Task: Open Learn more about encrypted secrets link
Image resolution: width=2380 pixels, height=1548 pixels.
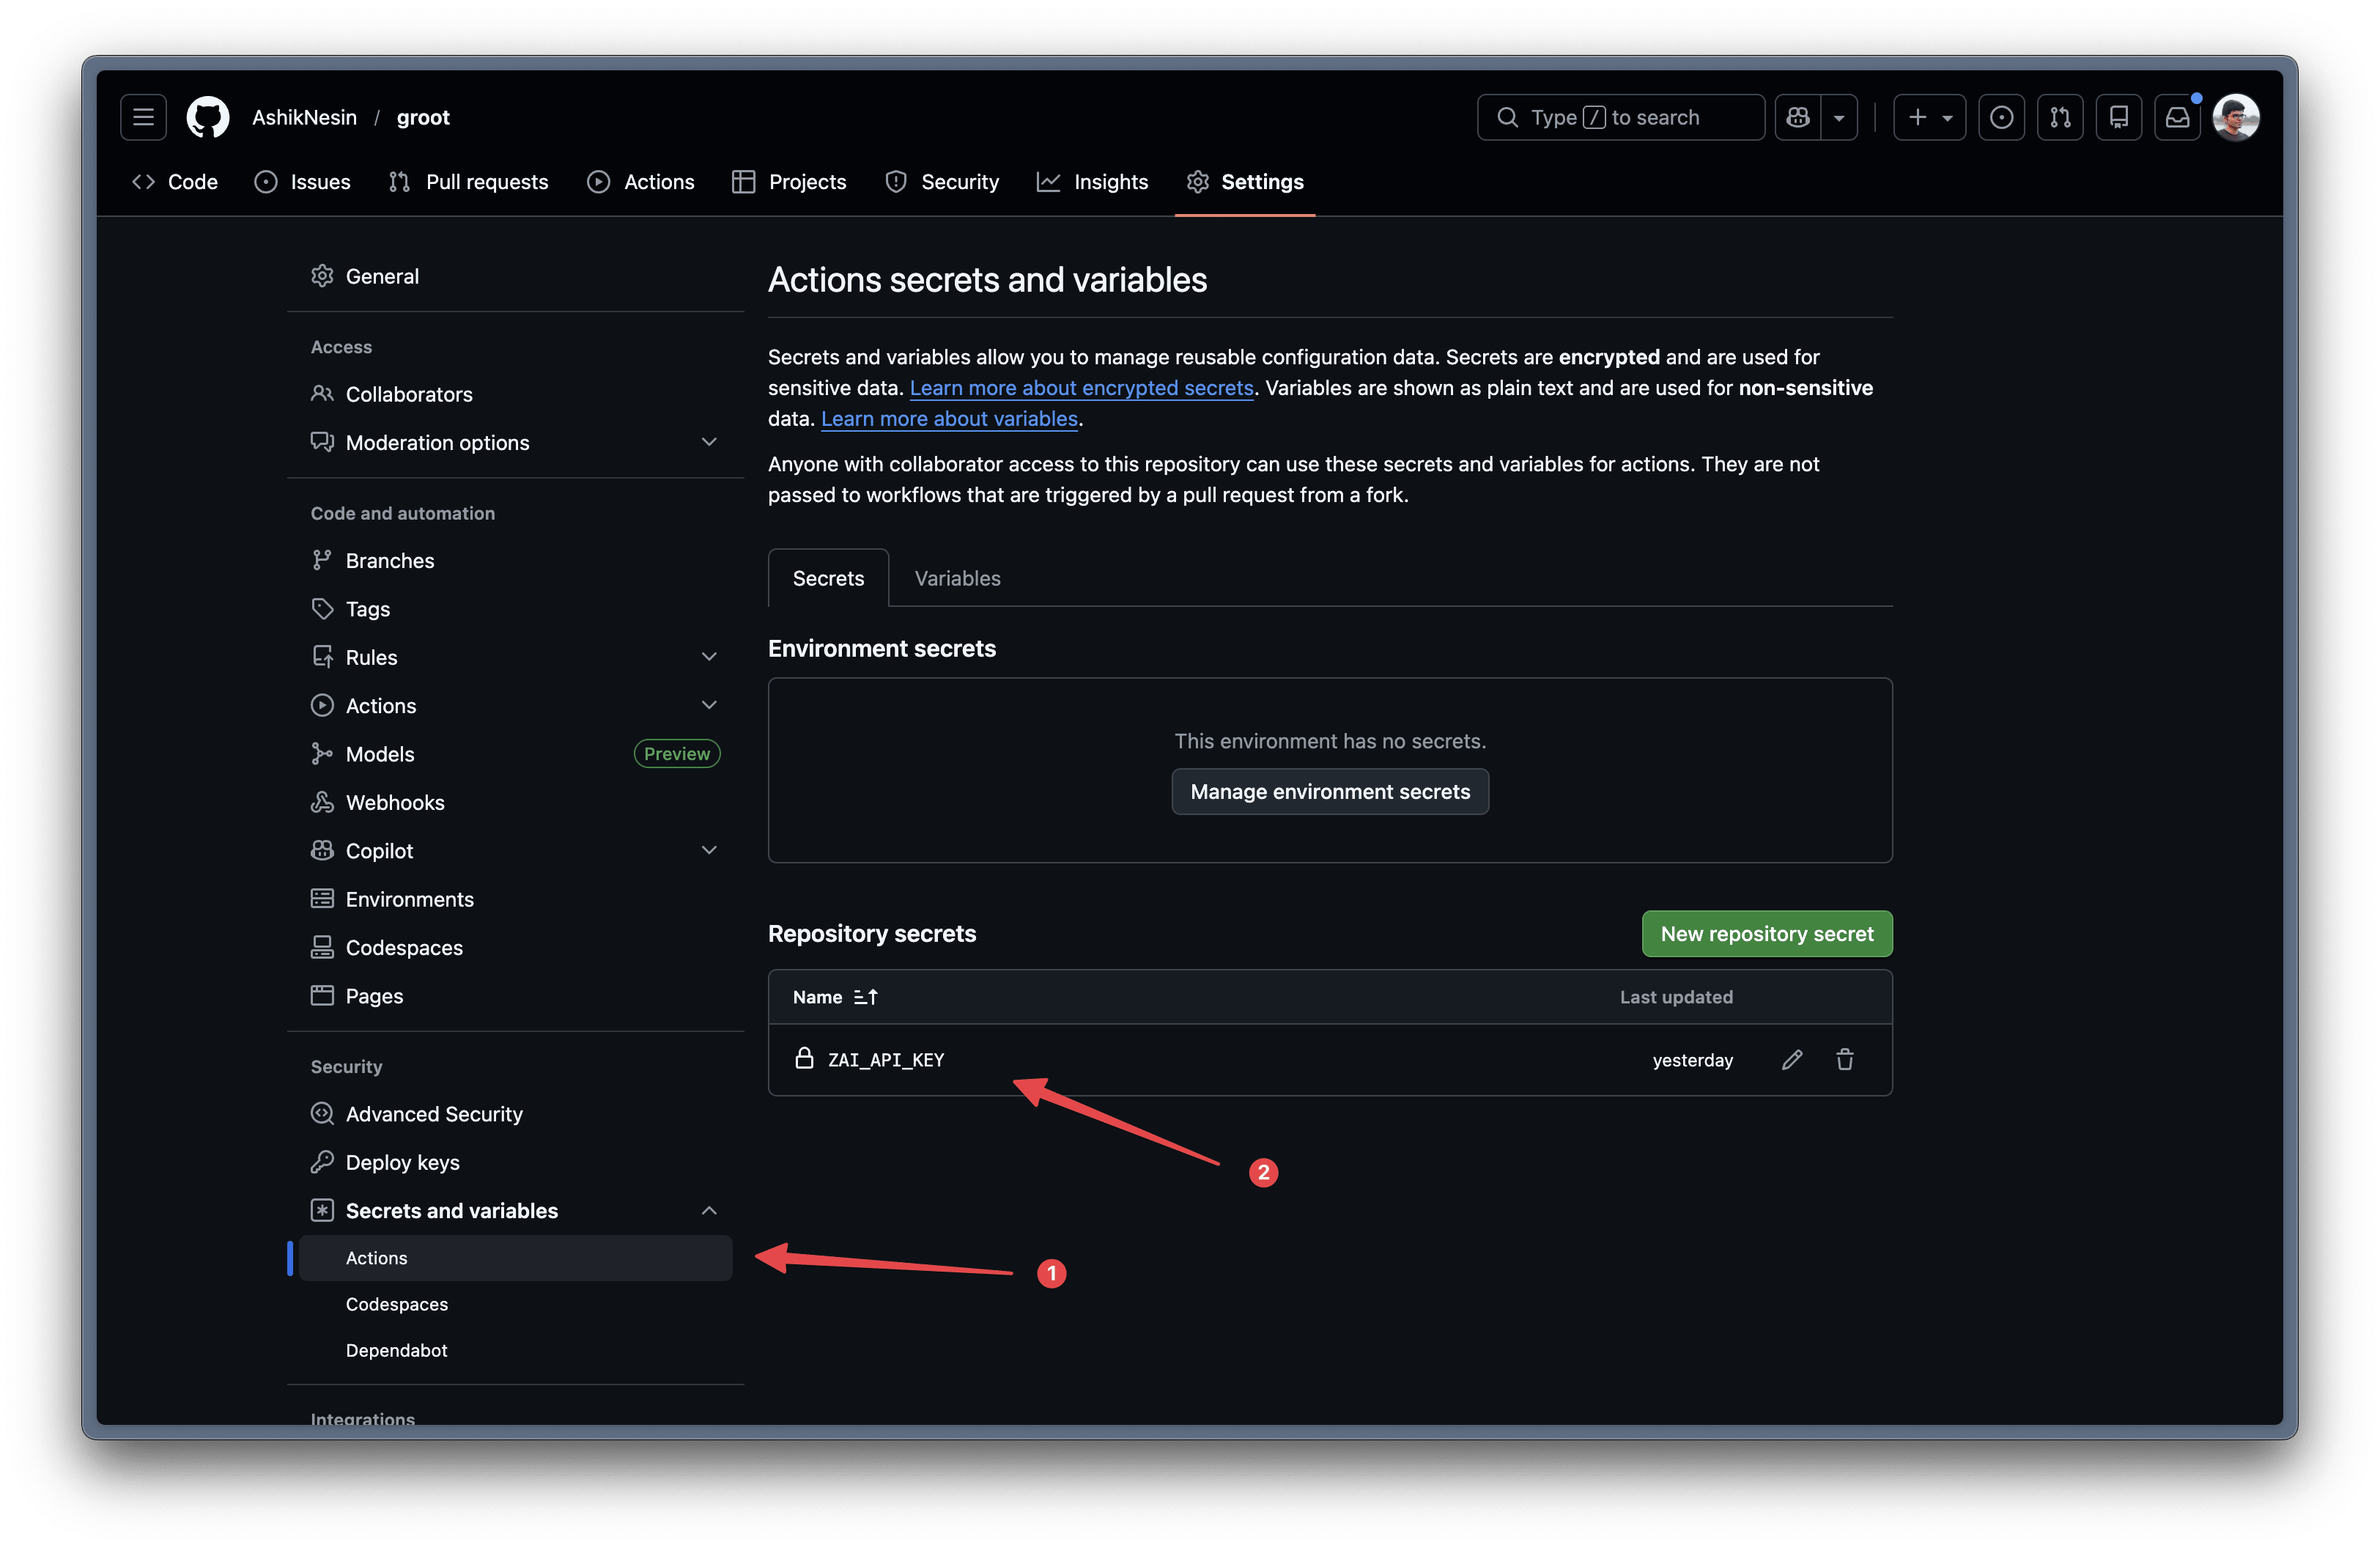Action: coord(1081,388)
